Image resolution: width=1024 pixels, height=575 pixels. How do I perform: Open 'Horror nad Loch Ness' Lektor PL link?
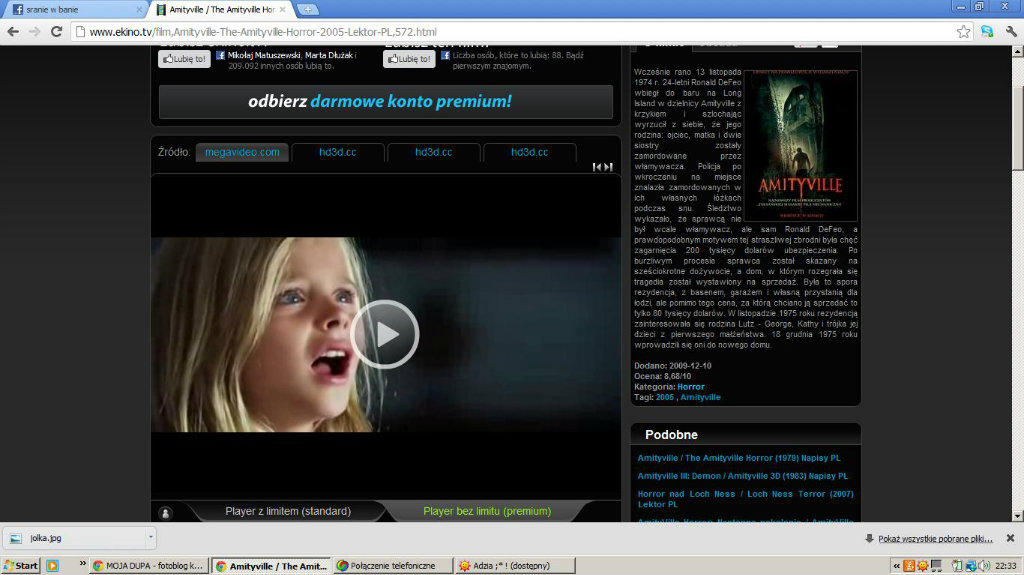(x=745, y=499)
